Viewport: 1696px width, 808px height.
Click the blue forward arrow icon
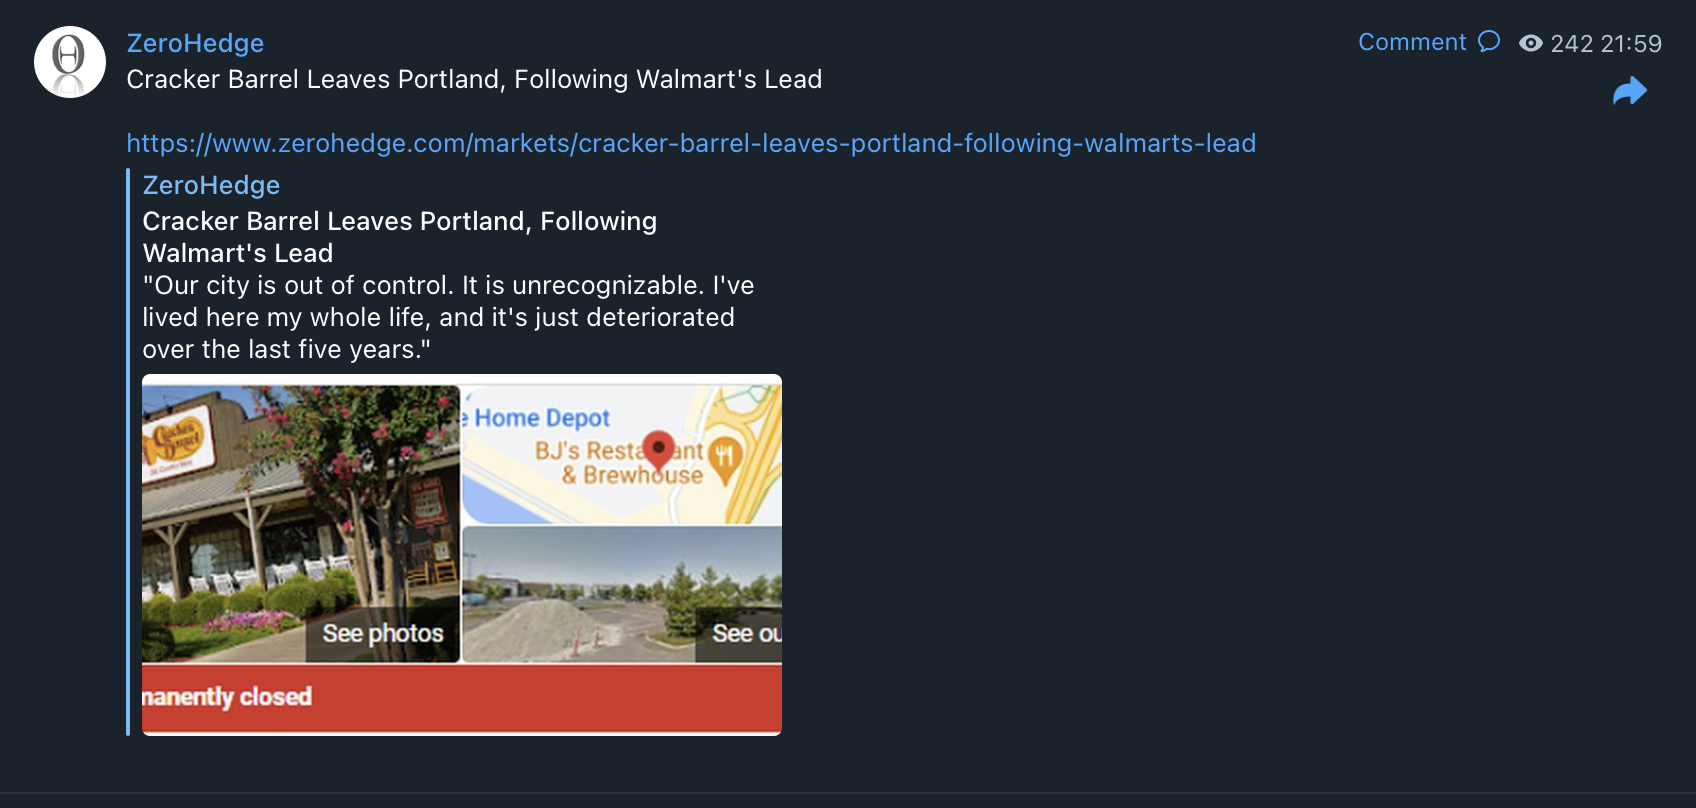click(1630, 91)
